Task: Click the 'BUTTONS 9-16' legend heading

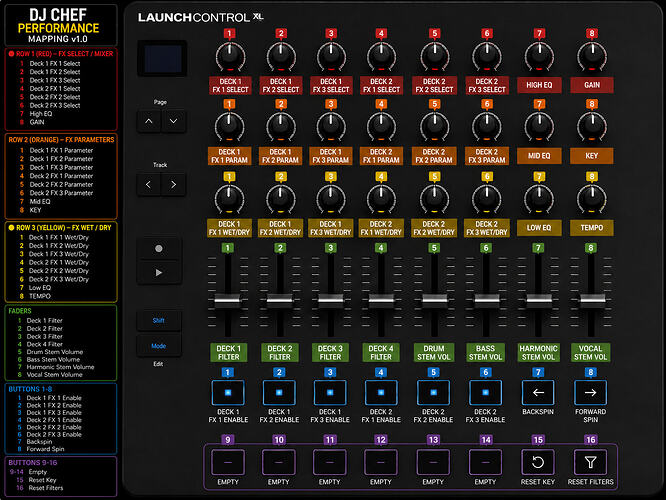Action: pos(33,463)
